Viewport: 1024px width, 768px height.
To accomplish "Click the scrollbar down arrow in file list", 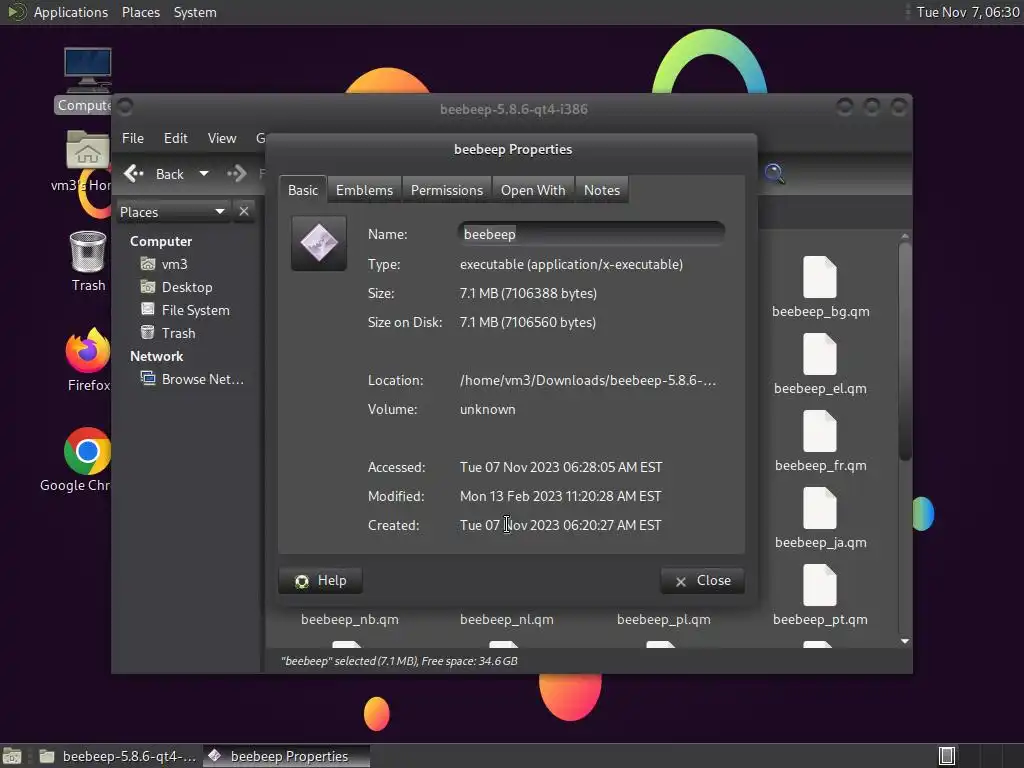I will tap(904, 641).
